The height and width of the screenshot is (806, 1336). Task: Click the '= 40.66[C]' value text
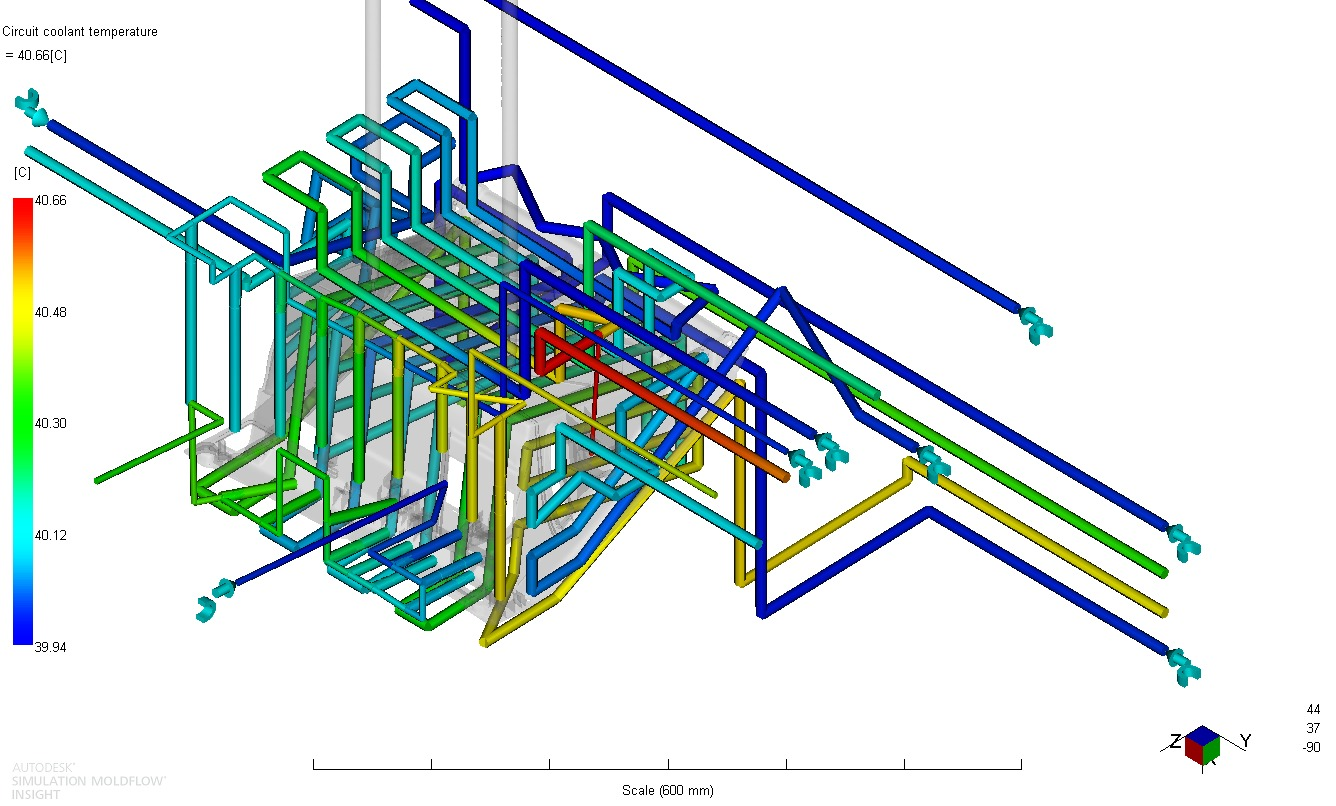coord(36,55)
